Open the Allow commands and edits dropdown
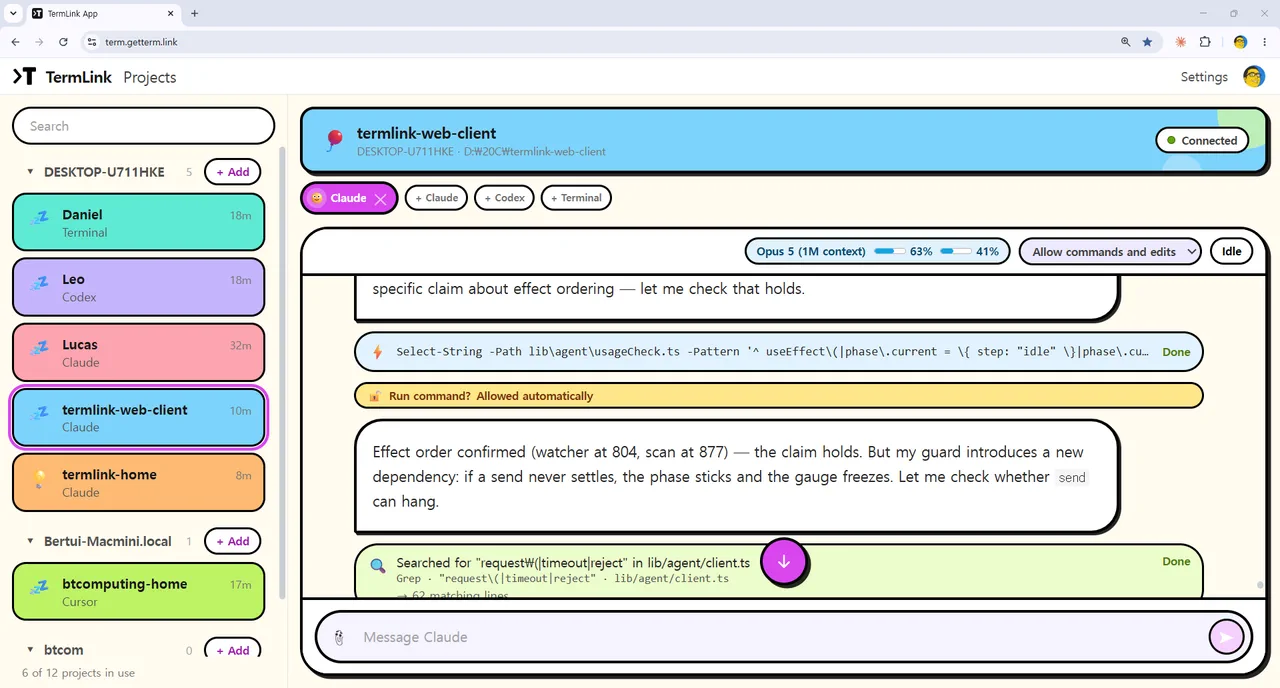The width and height of the screenshot is (1280, 688). tap(1109, 252)
